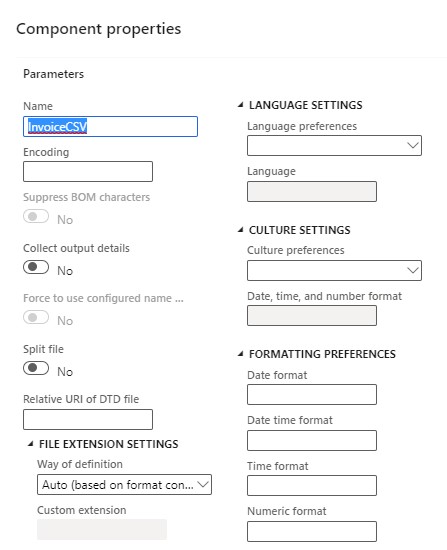Screen dimensions: 447x550
Task: Click the Numeric format input field
Action: pos(312,531)
